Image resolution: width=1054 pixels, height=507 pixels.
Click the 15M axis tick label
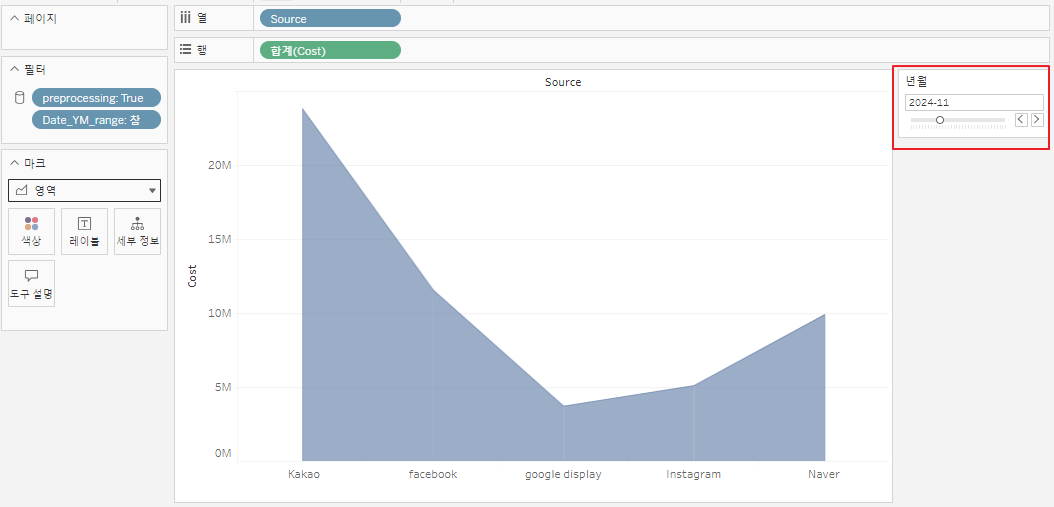(x=220, y=239)
